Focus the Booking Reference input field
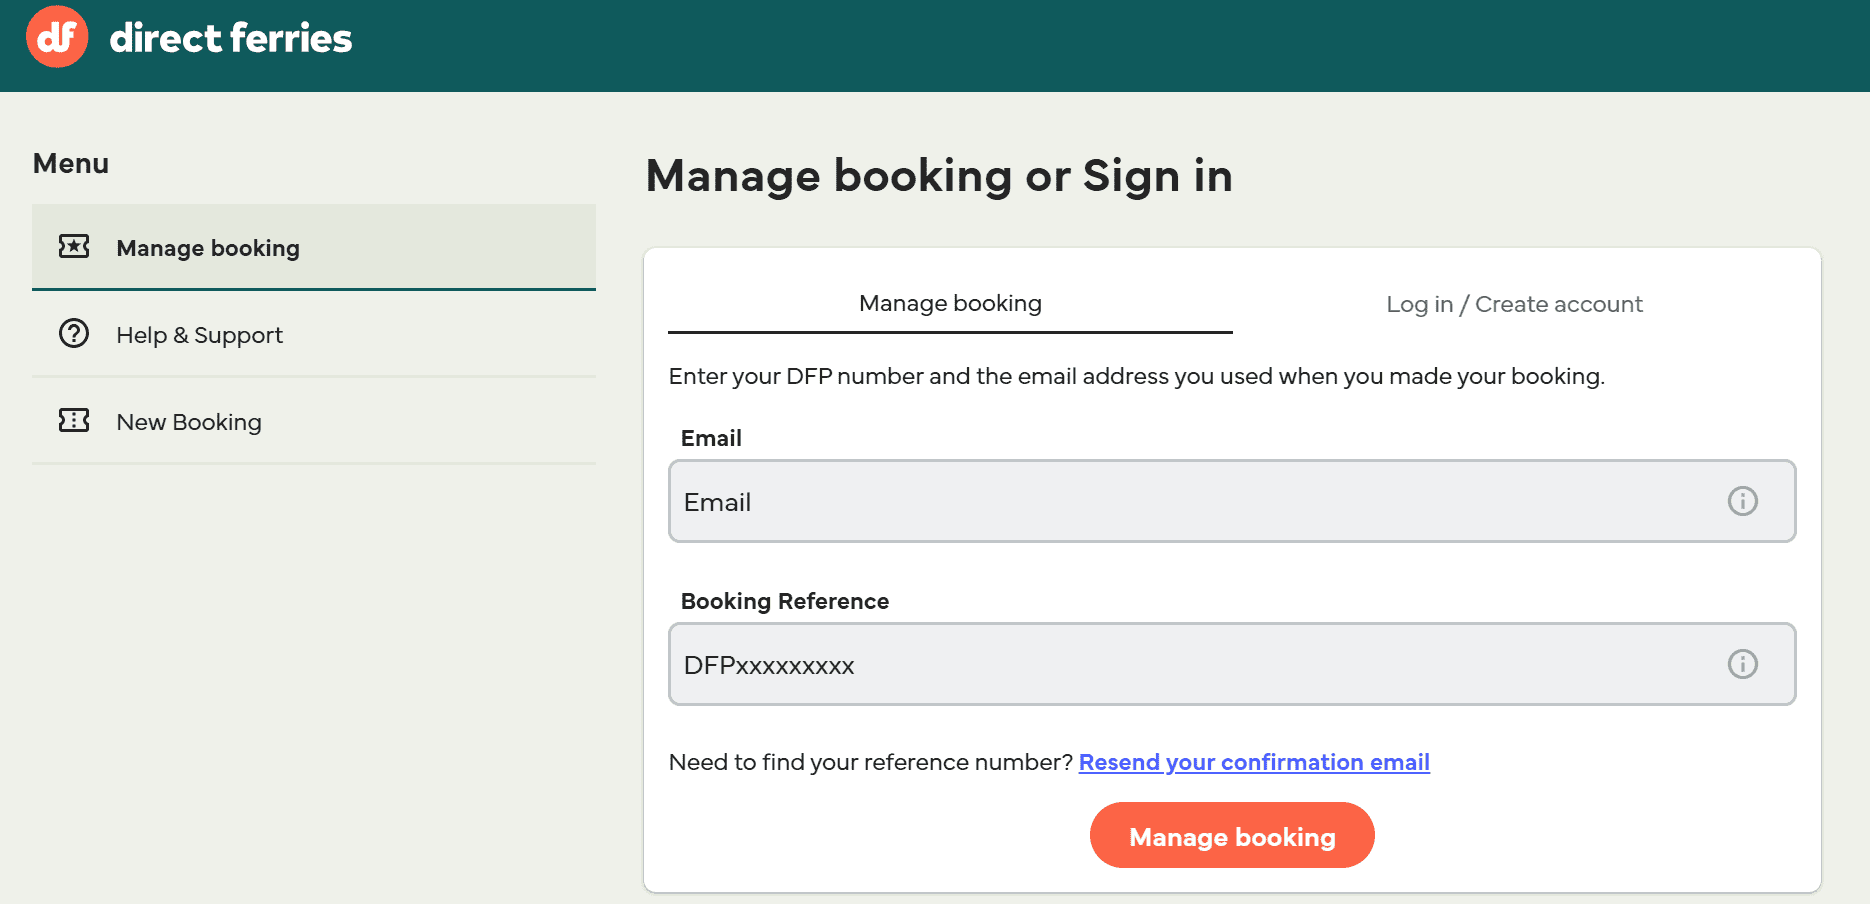Image resolution: width=1870 pixels, height=904 pixels. coord(1232,664)
